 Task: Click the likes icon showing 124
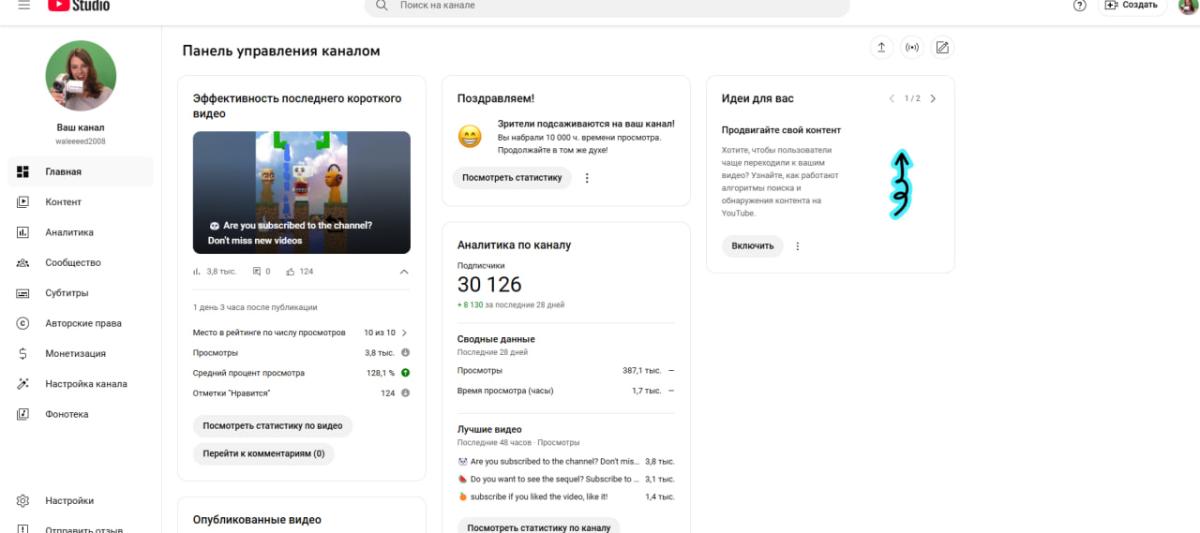[x=290, y=271]
